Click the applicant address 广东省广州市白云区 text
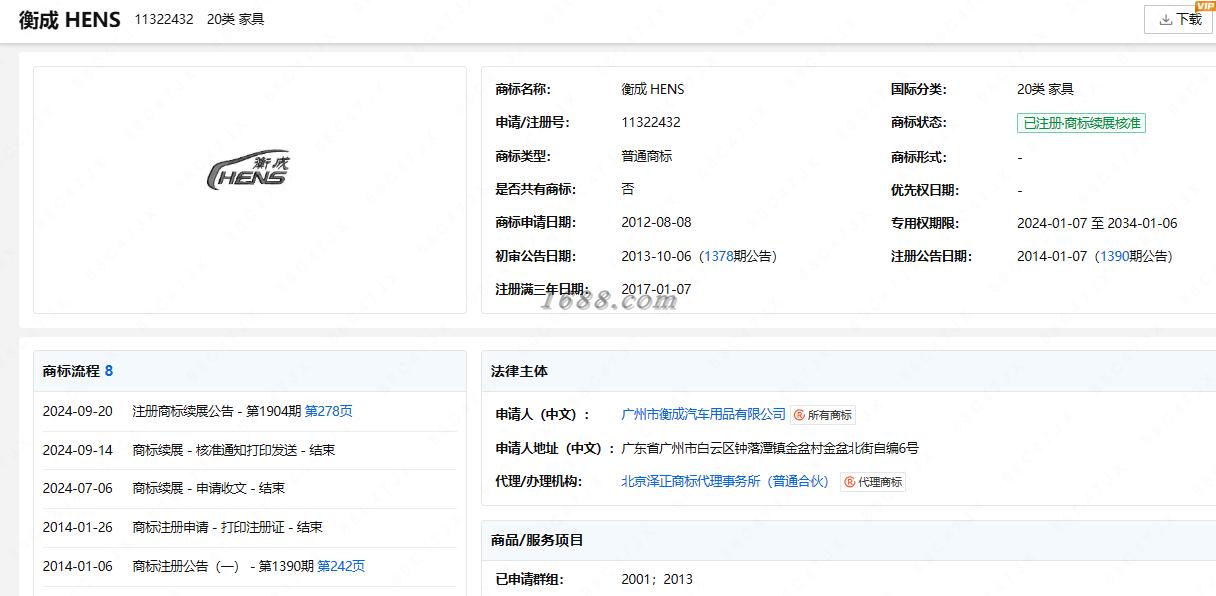 point(770,448)
